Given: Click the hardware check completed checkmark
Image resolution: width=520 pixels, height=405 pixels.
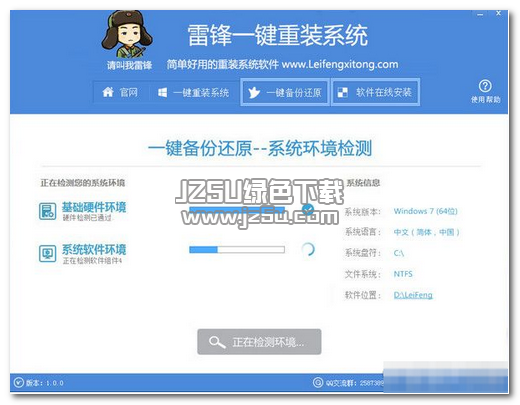Looking at the screenshot, I should 308,209.
